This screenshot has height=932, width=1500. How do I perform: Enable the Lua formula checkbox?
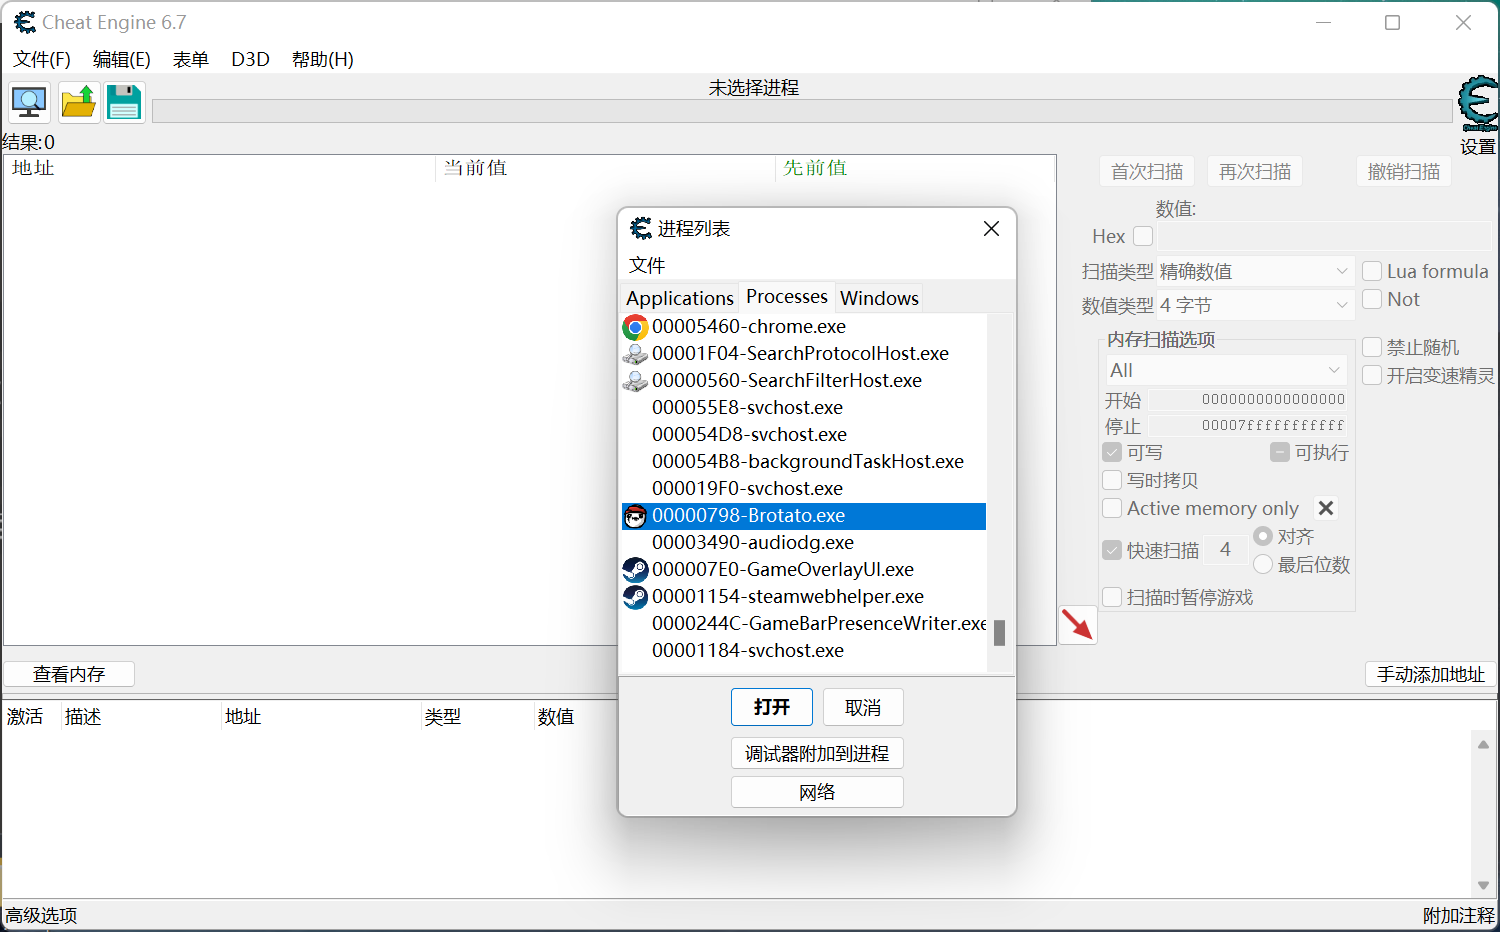[x=1372, y=271]
